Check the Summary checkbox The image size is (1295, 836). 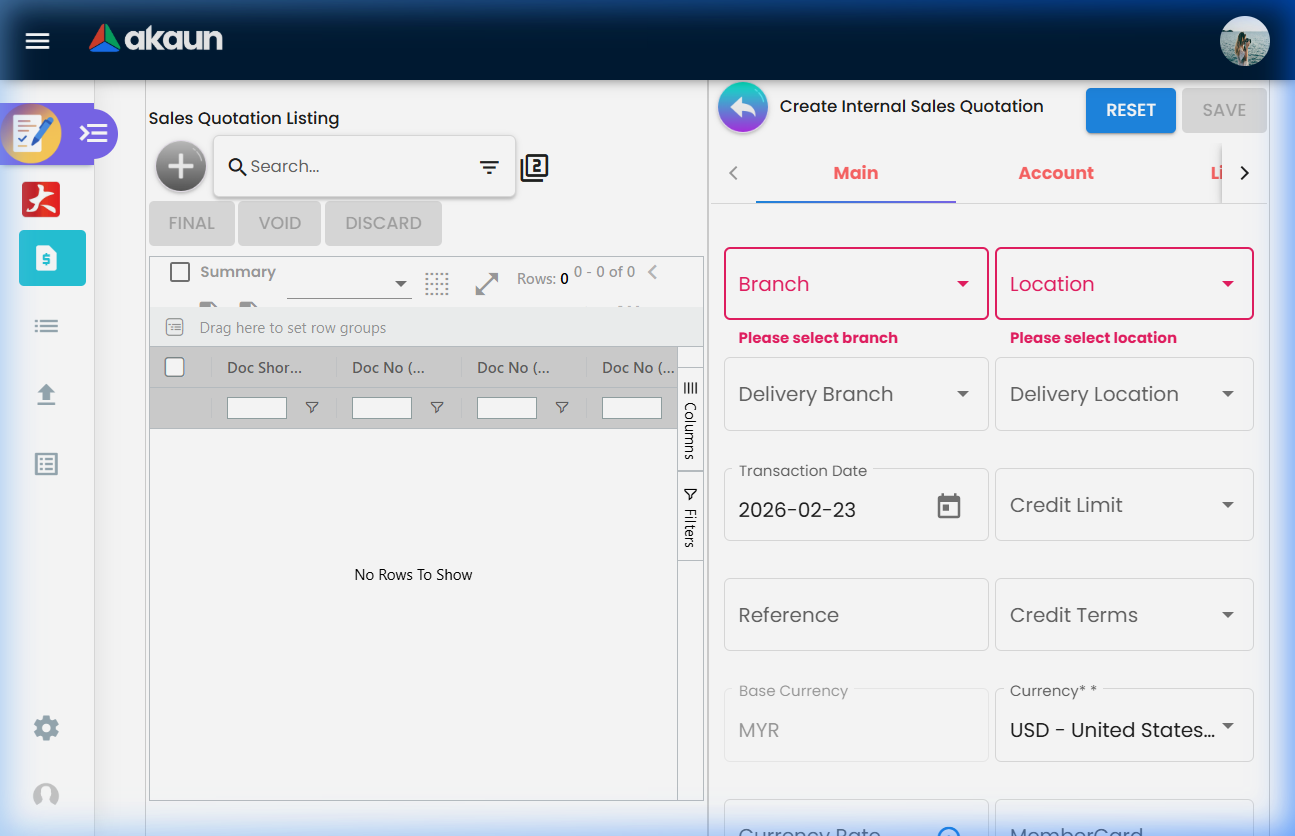click(180, 271)
